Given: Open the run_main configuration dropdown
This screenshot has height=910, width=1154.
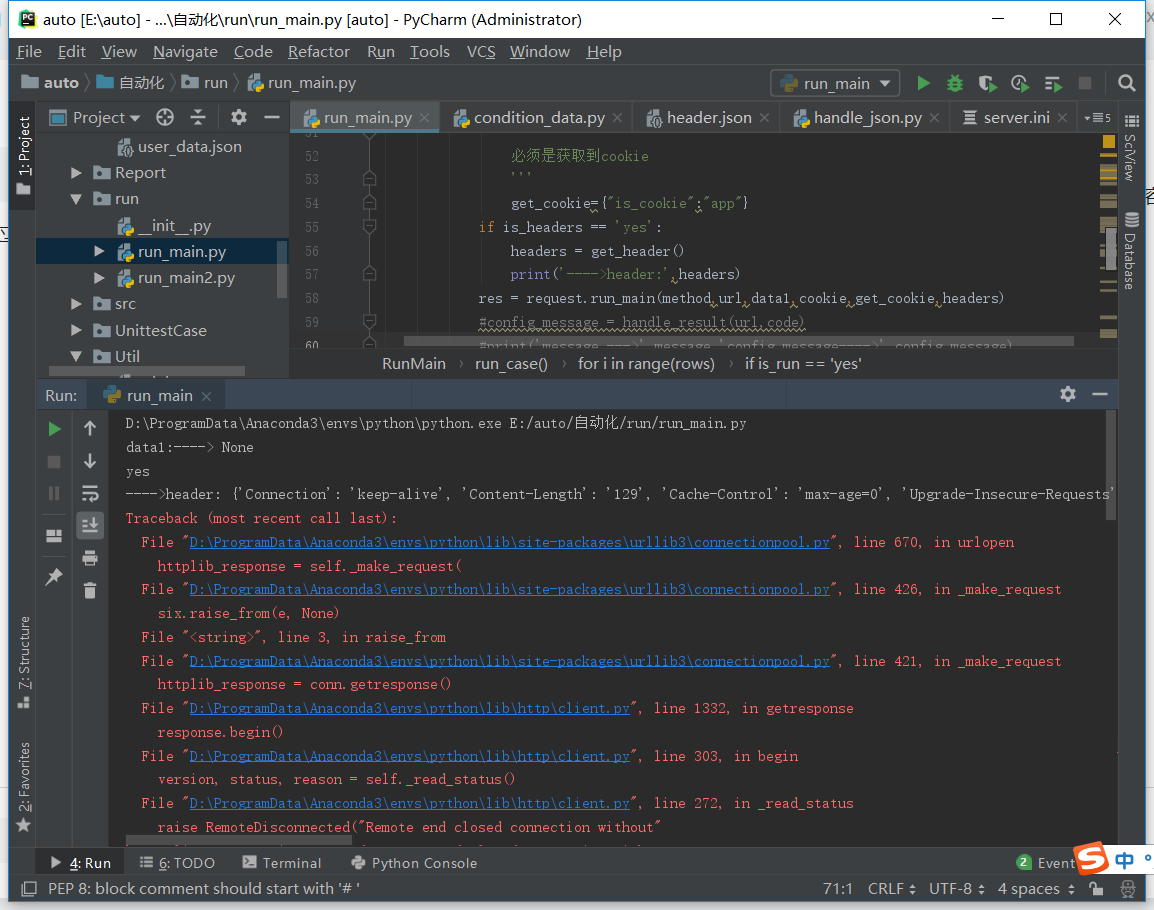Looking at the screenshot, I should click(835, 83).
